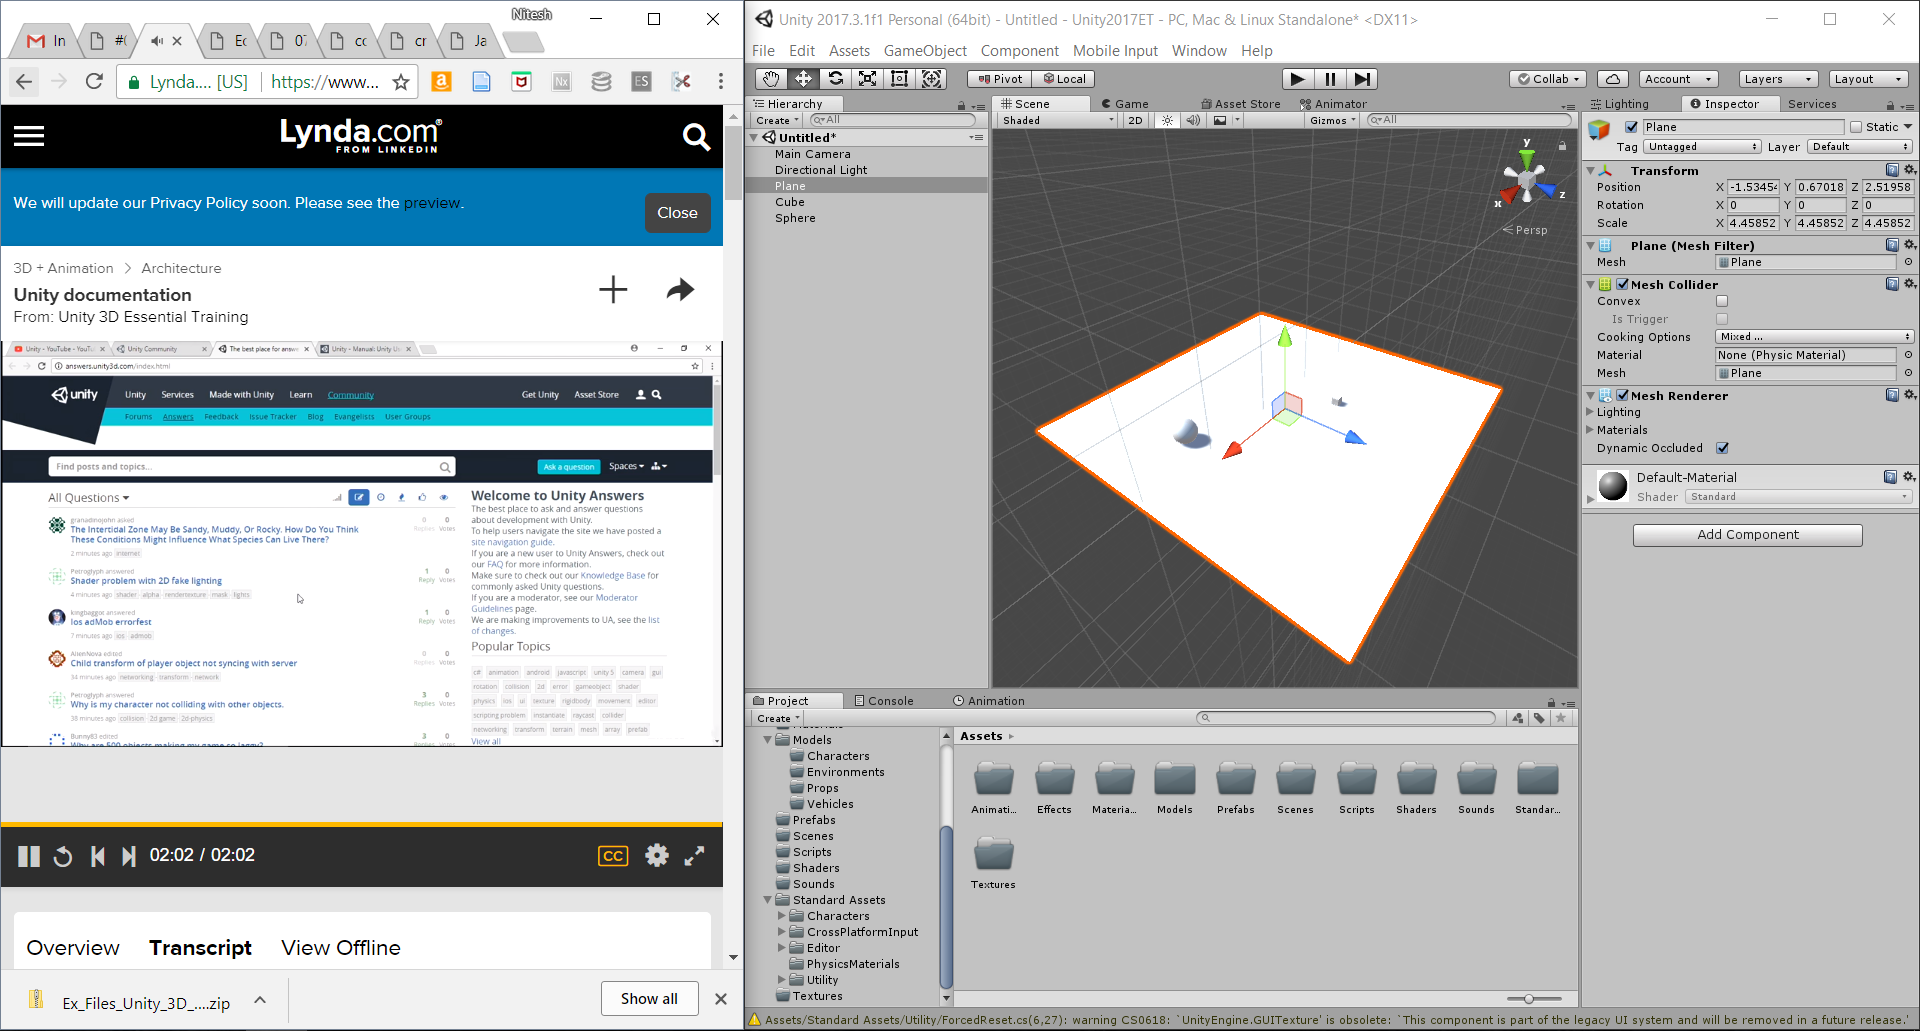This screenshot has height=1031, width=1920.
Task: Click the Unity Play button
Action: click(1297, 79)
